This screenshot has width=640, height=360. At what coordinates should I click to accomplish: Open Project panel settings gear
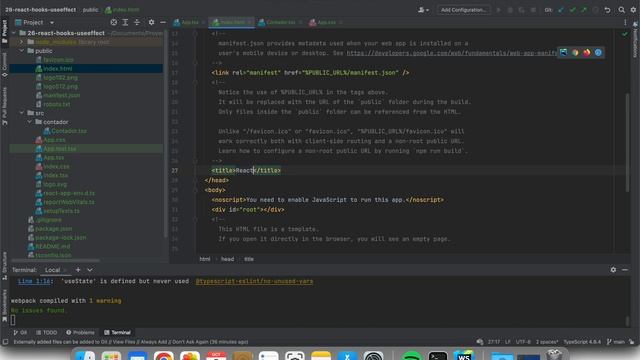coord(151,22)
